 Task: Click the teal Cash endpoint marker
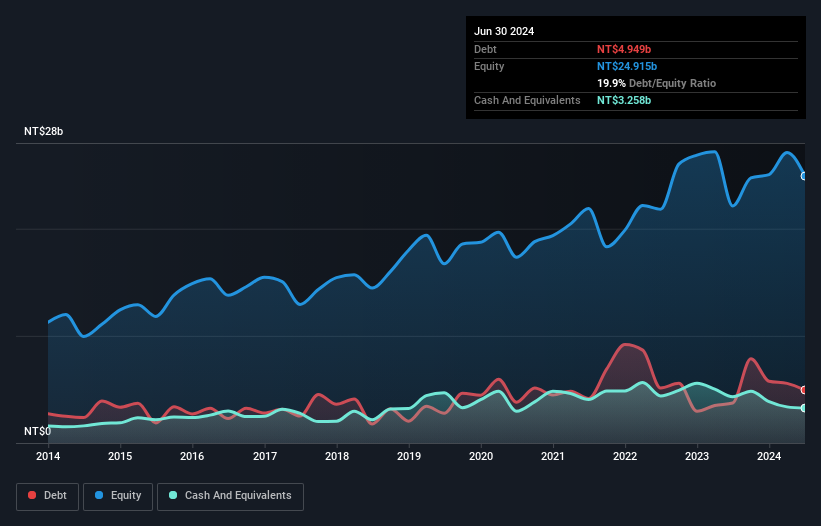click(x=804, y=408)
